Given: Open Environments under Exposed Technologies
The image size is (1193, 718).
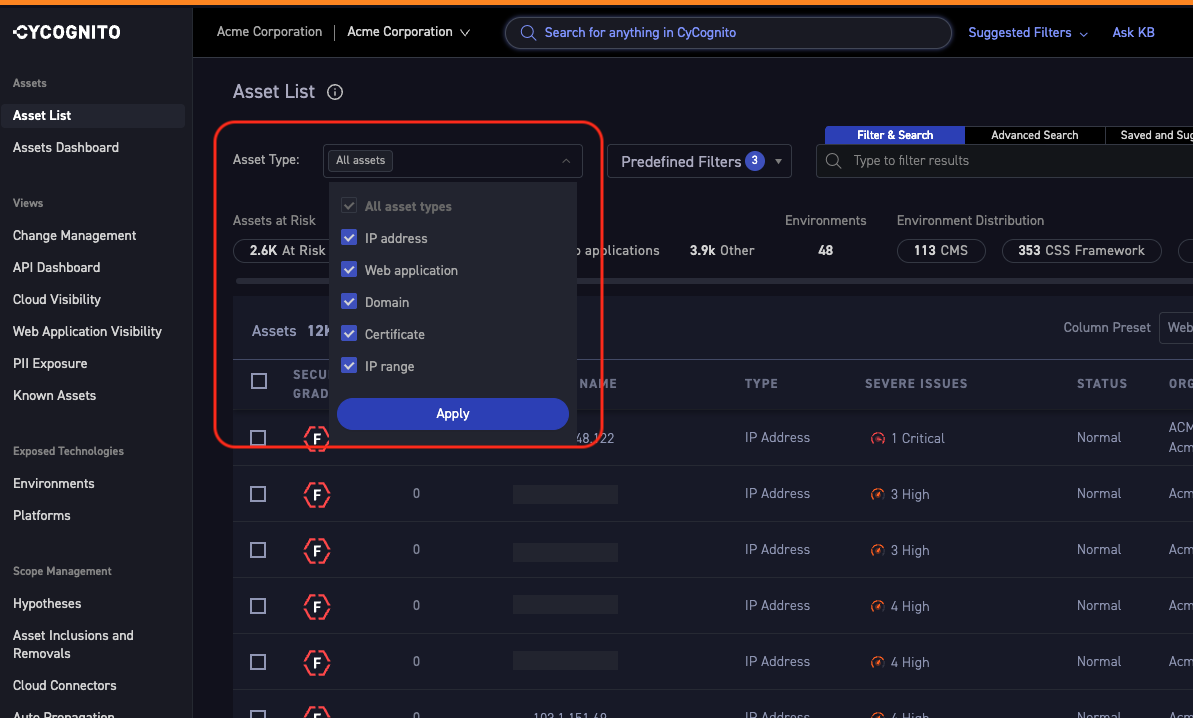Looking at the screenshot, I should 54,484.
